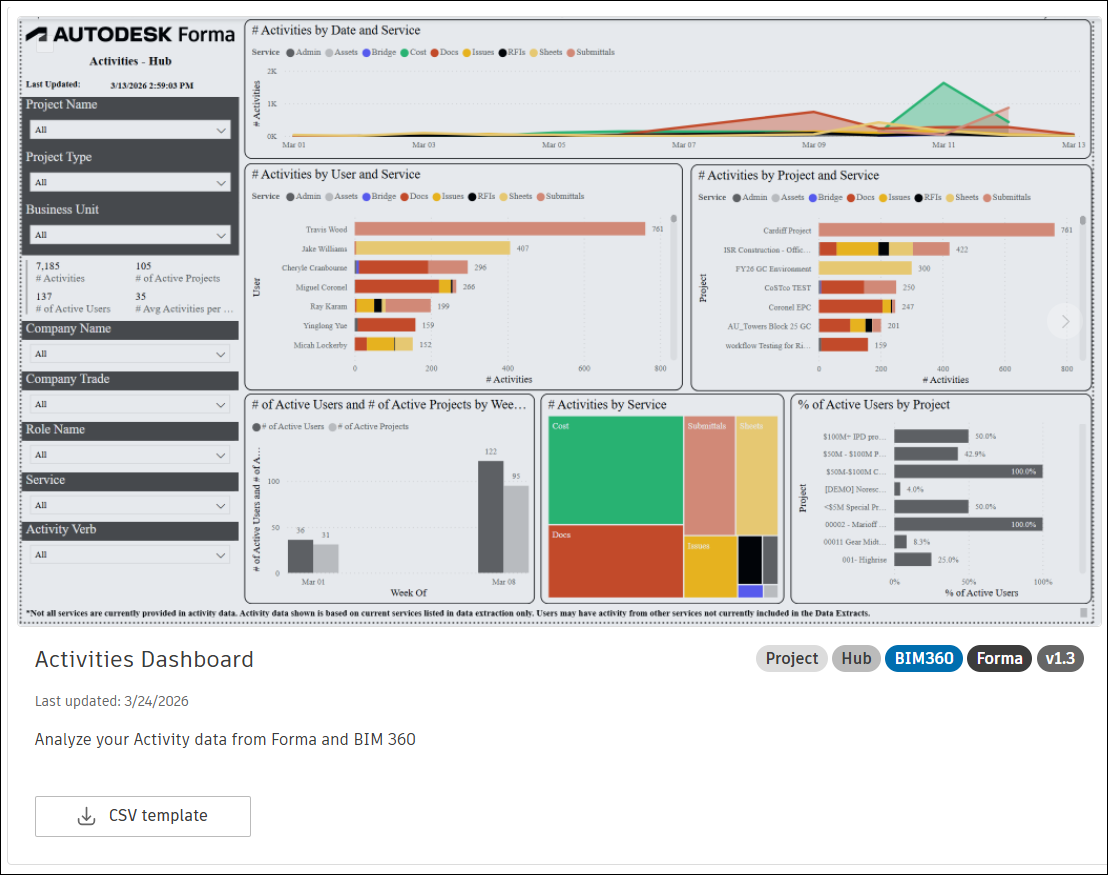Click the FY26 GC Environment bar
The height and width of the screenshot is (875, 1108).
(865, 269)
